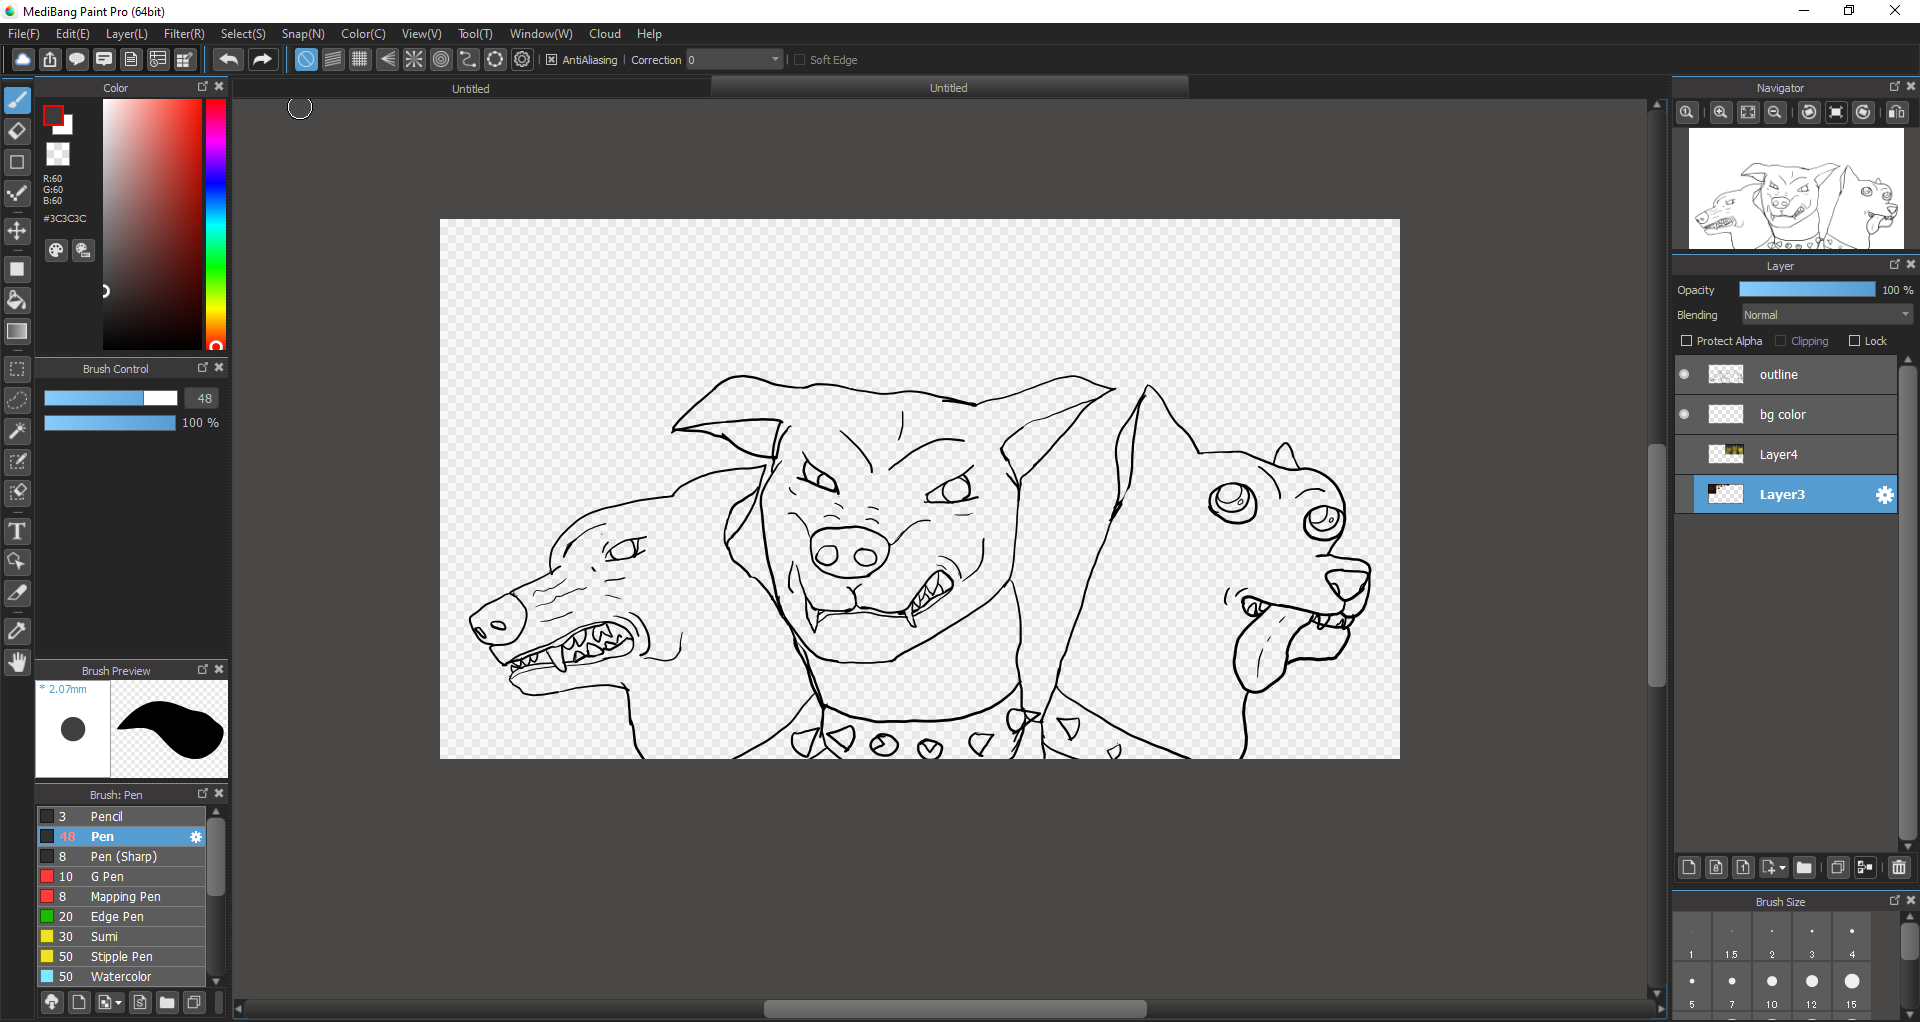Enable the Soft Edge checkbox
This screenshot has height=1022, width=1920.
tap(799, 60)
